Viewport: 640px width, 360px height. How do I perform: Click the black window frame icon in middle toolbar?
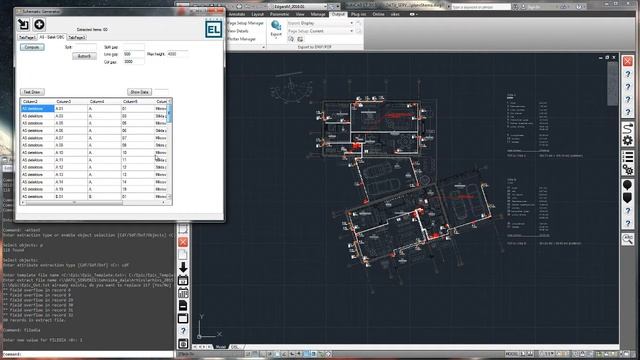[183, 318]
